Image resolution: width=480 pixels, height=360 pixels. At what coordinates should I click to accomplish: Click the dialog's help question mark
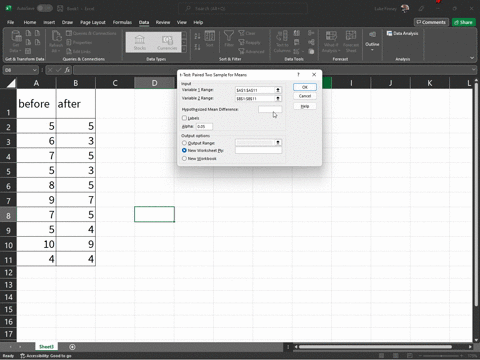point(298,75)
